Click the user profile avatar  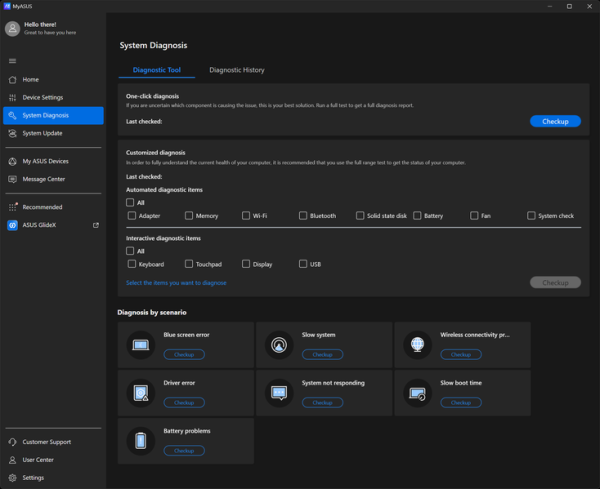pos(12,28)
